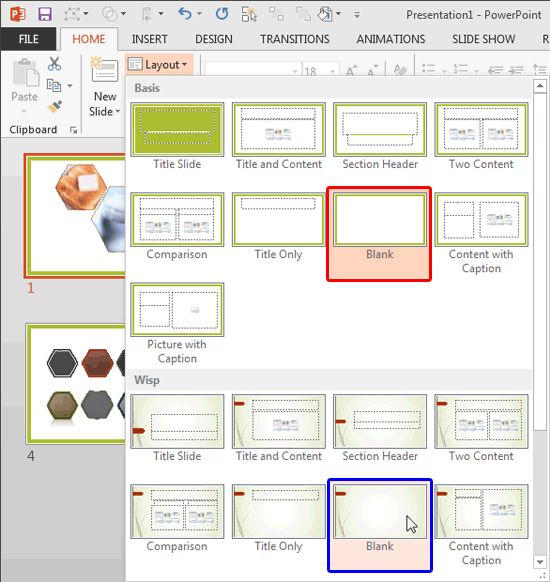This screenshot has height=582, width=550.
Task: Click Increase Font Size icon
Action: (x=351, y=69)
